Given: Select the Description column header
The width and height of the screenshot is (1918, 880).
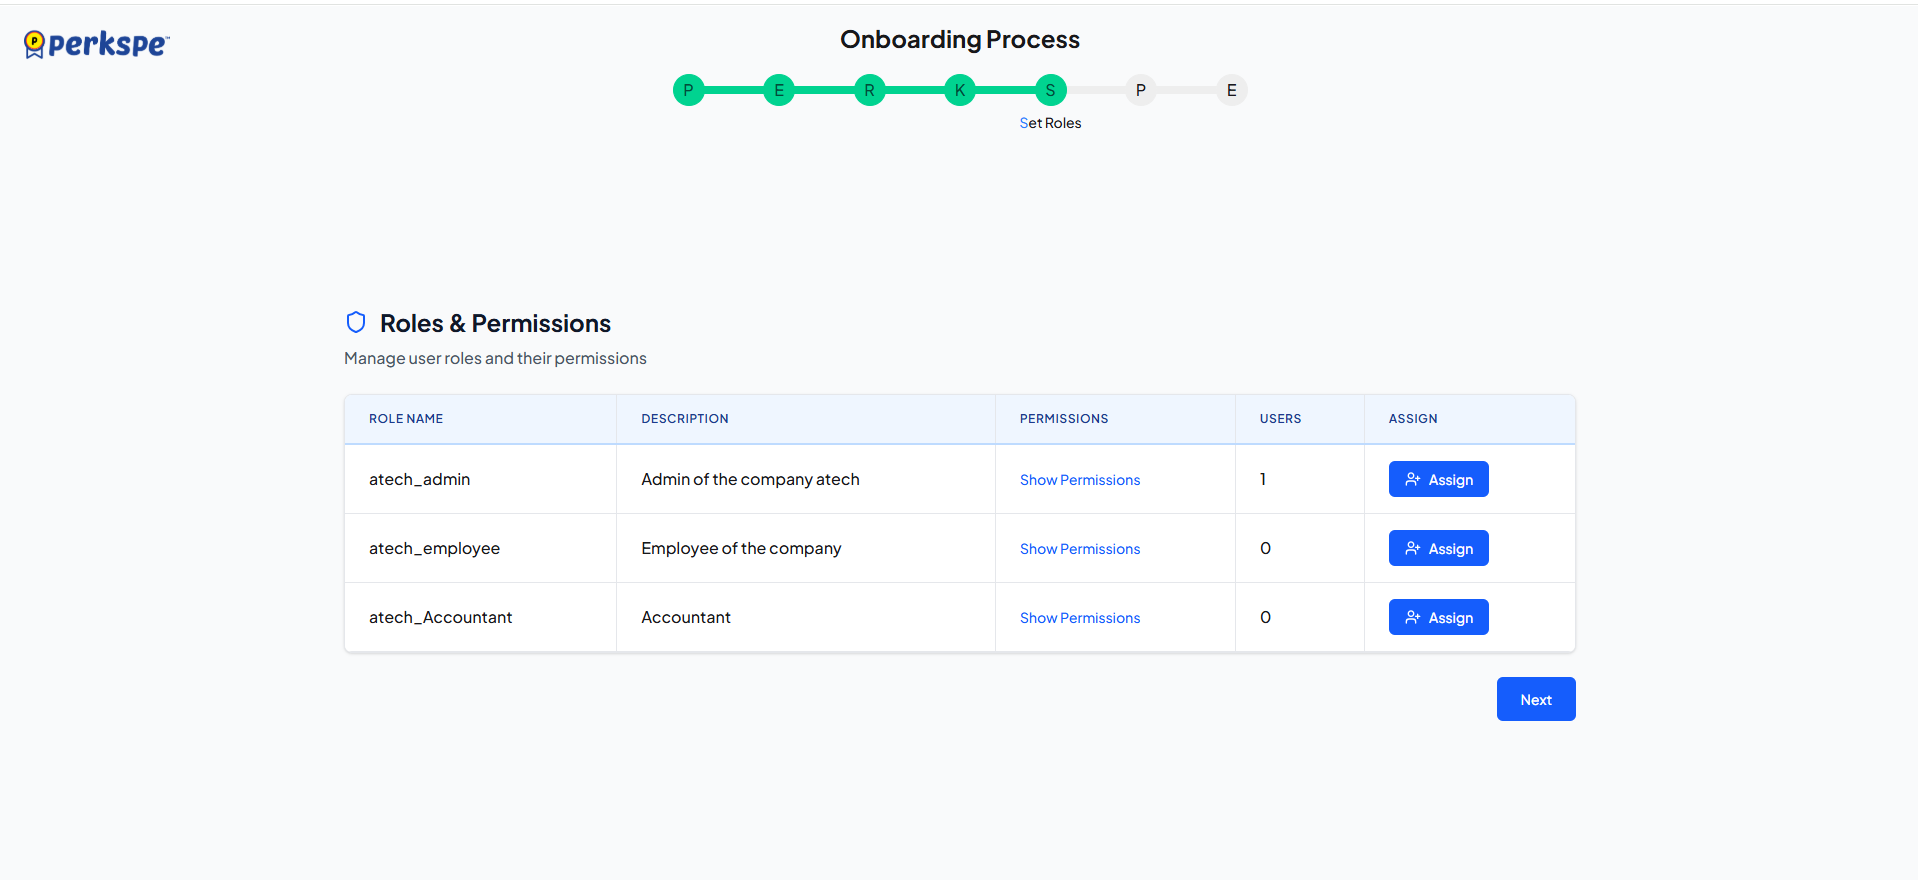Looking at the screenshot, I should pos(684,419).
